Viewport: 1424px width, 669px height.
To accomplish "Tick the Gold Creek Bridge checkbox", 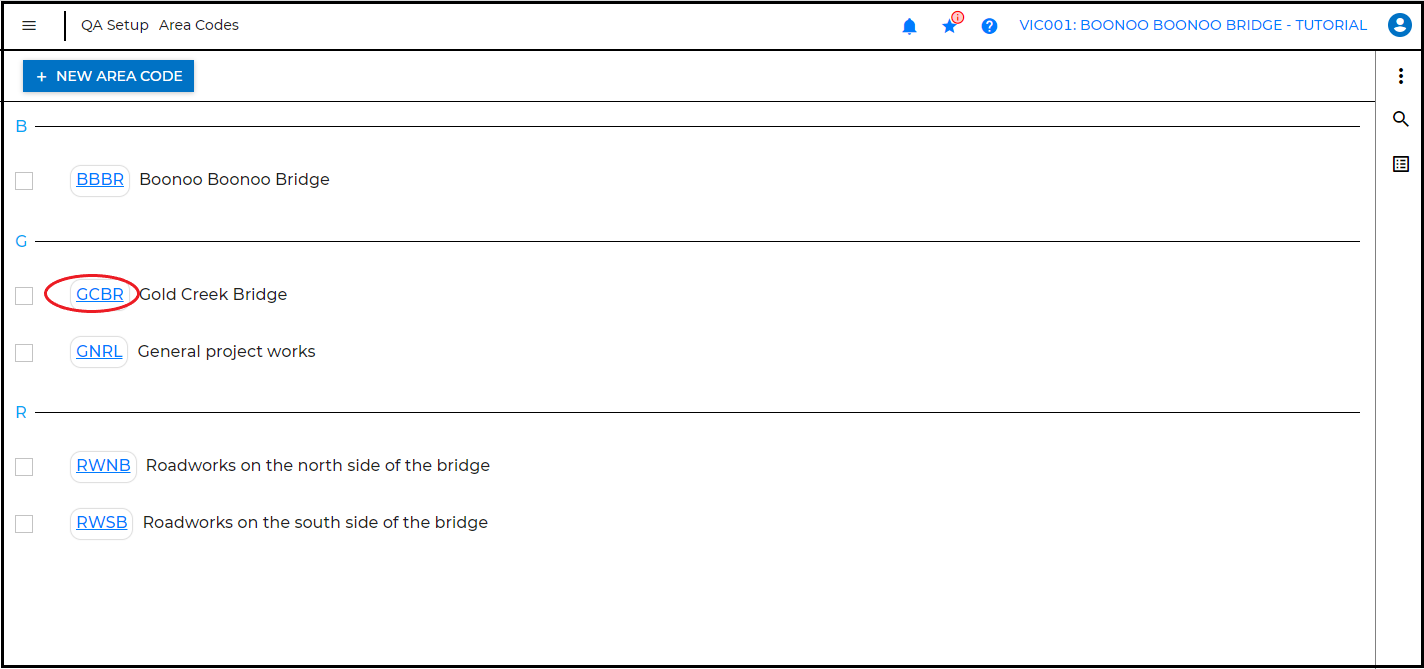I will [x=24, y=296].
